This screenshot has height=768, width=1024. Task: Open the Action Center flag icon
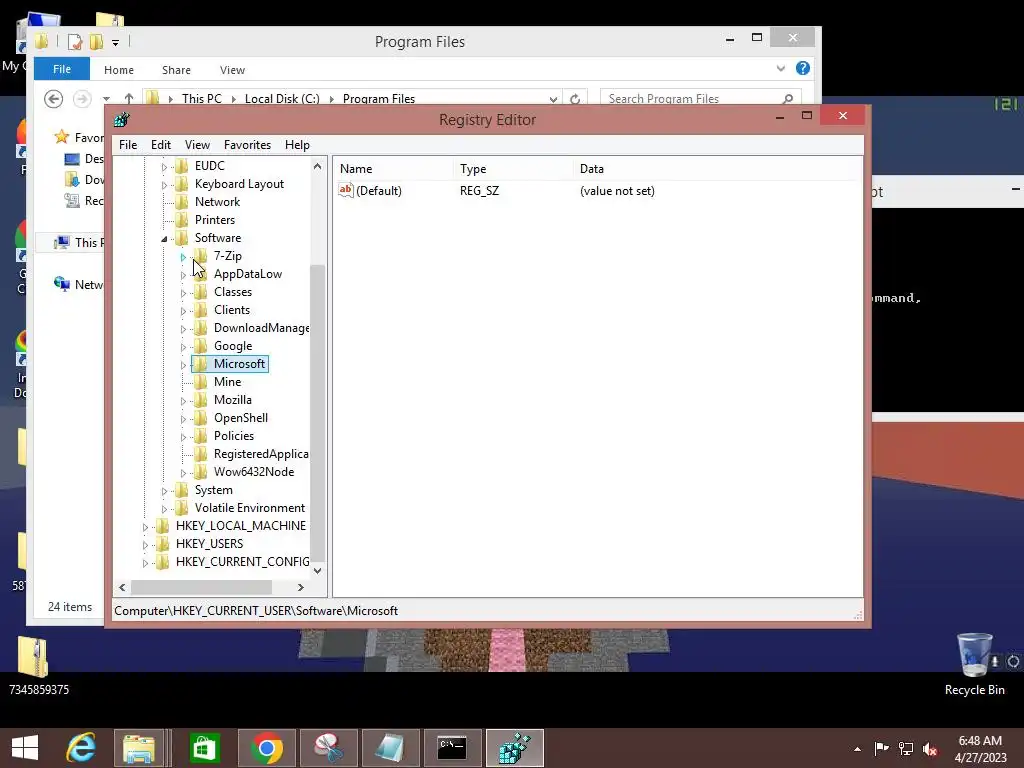[x=881, y=748]
